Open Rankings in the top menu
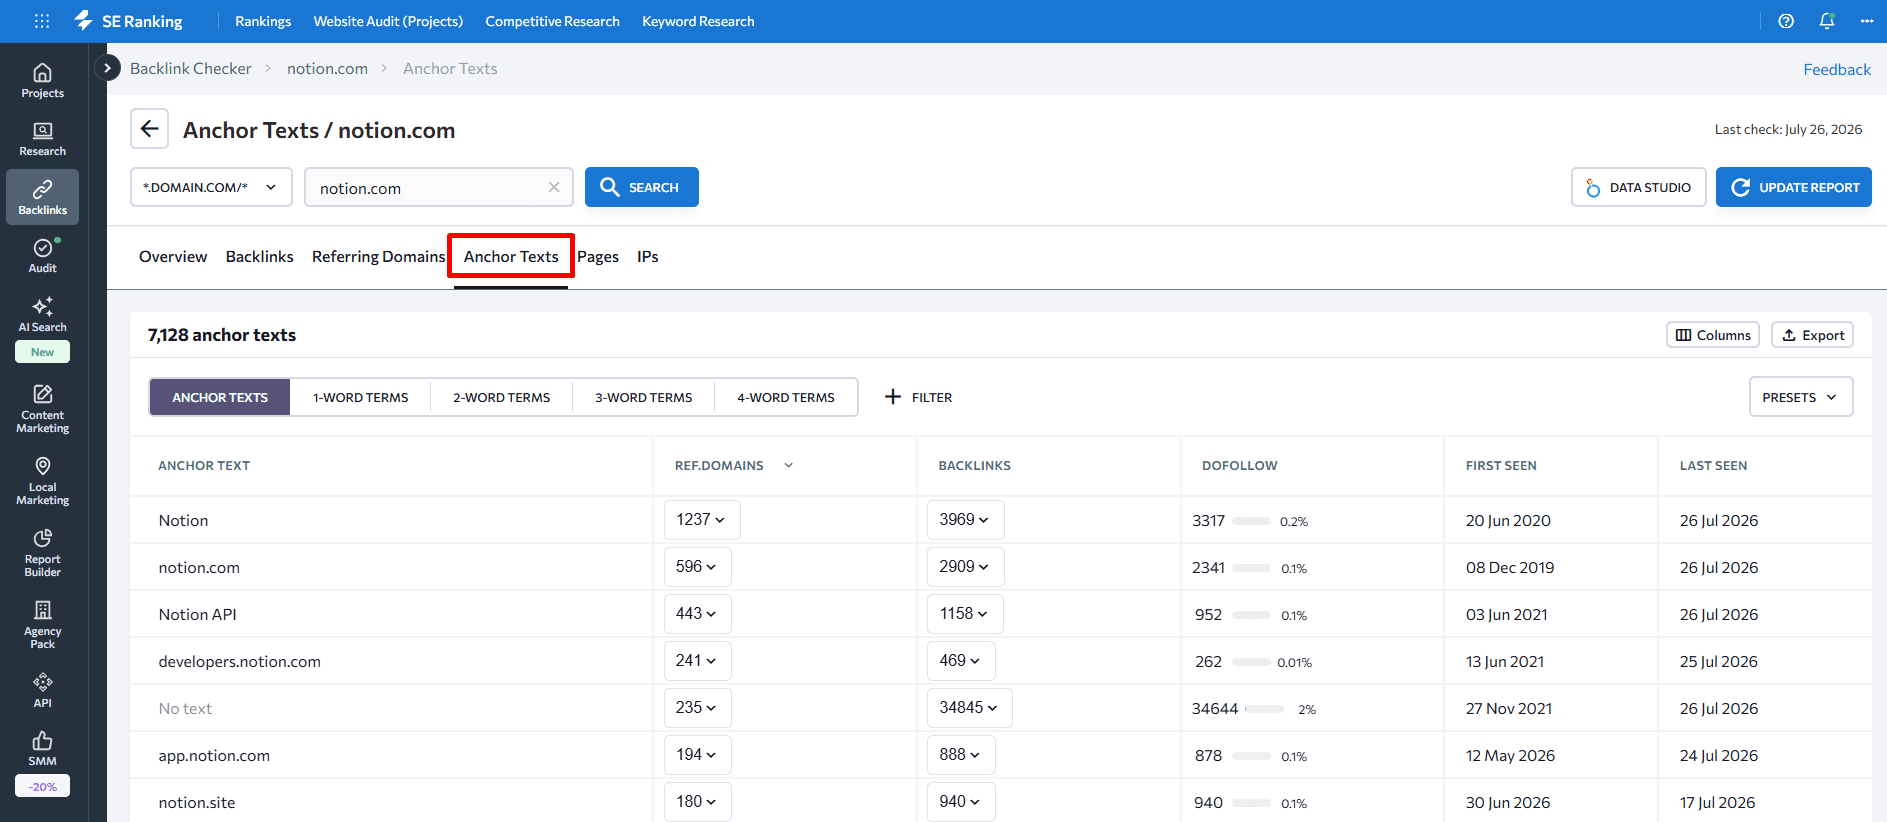1887x822 pixels. (x=263, y=21)
